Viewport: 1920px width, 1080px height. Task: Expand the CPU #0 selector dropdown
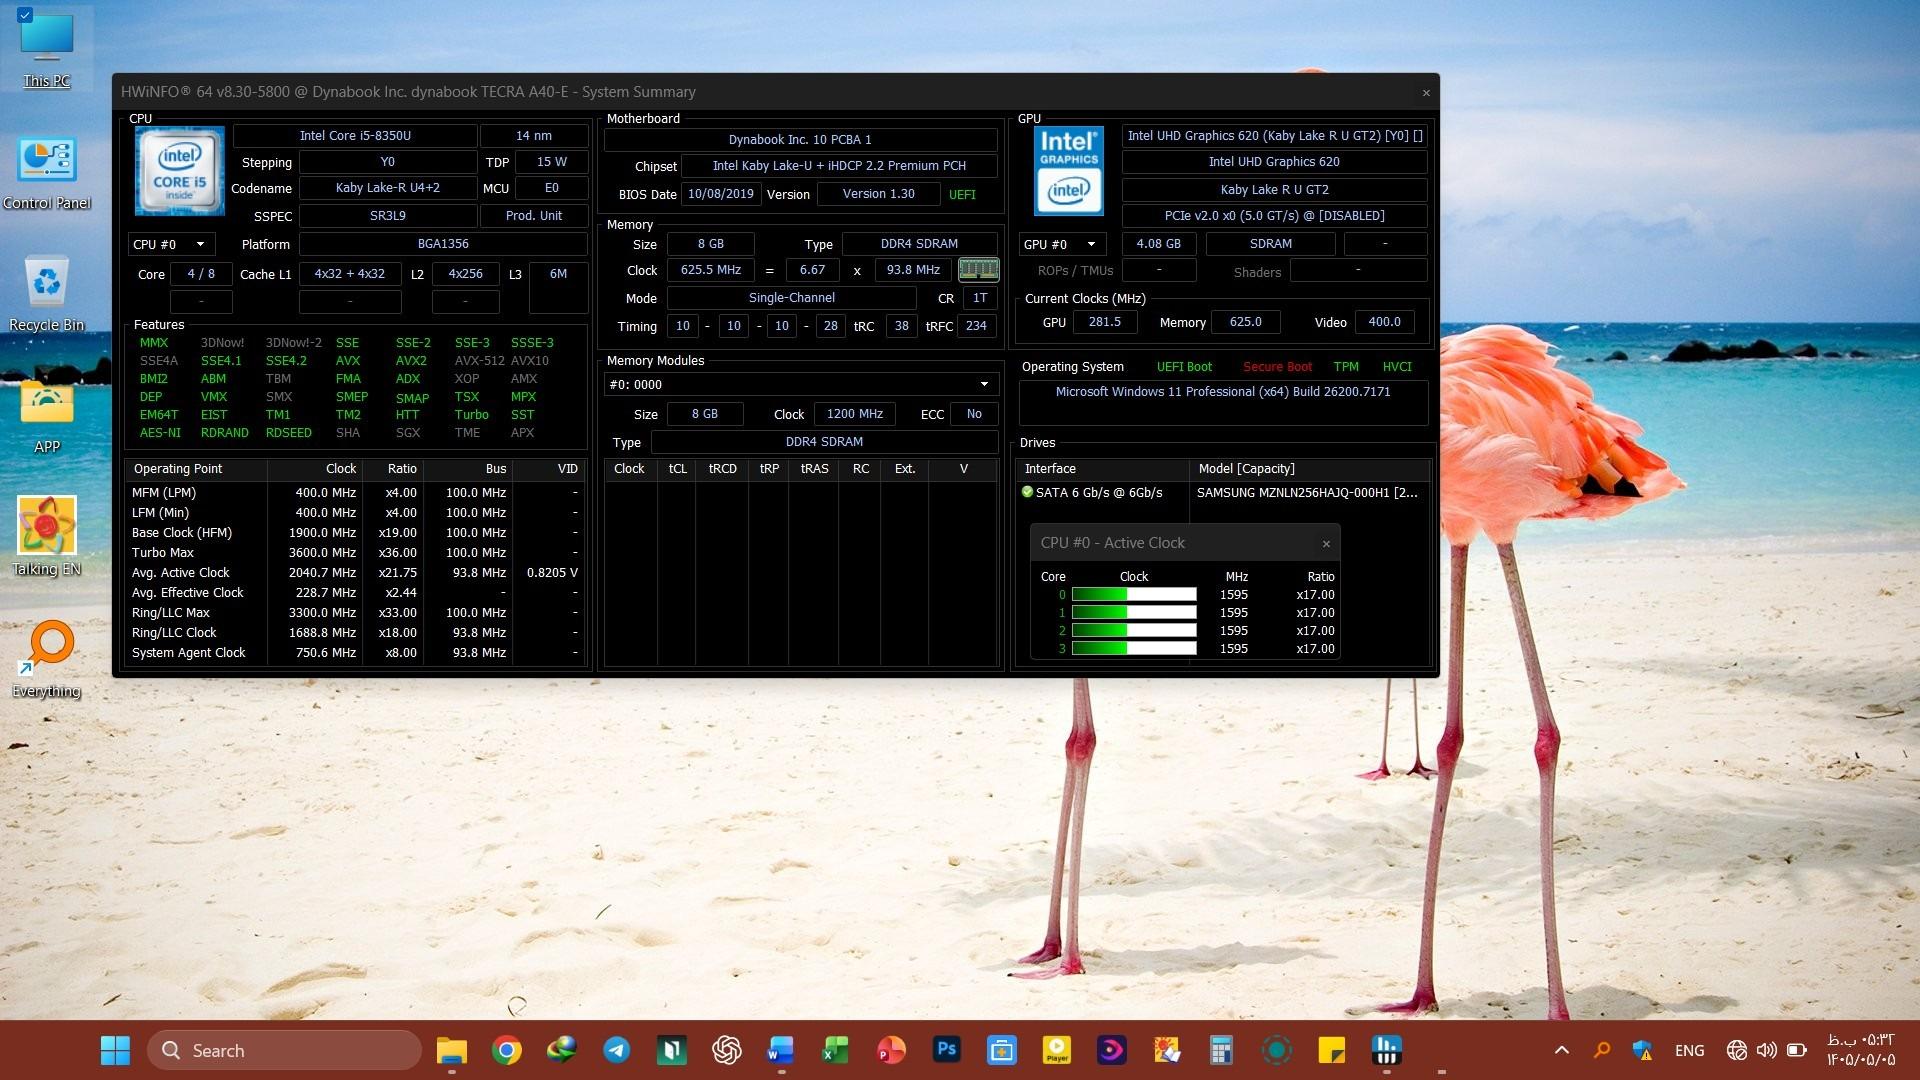point(170,244)
